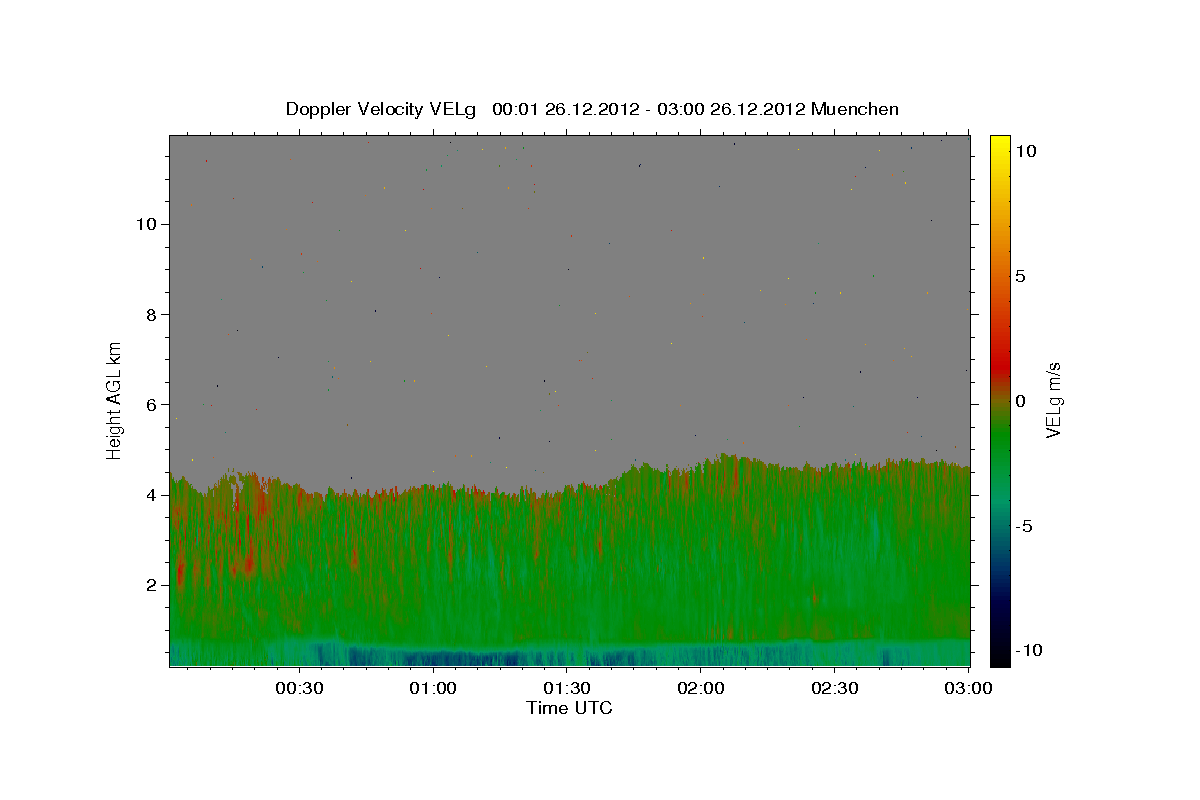Click the height tick label 8

(150, 314)
